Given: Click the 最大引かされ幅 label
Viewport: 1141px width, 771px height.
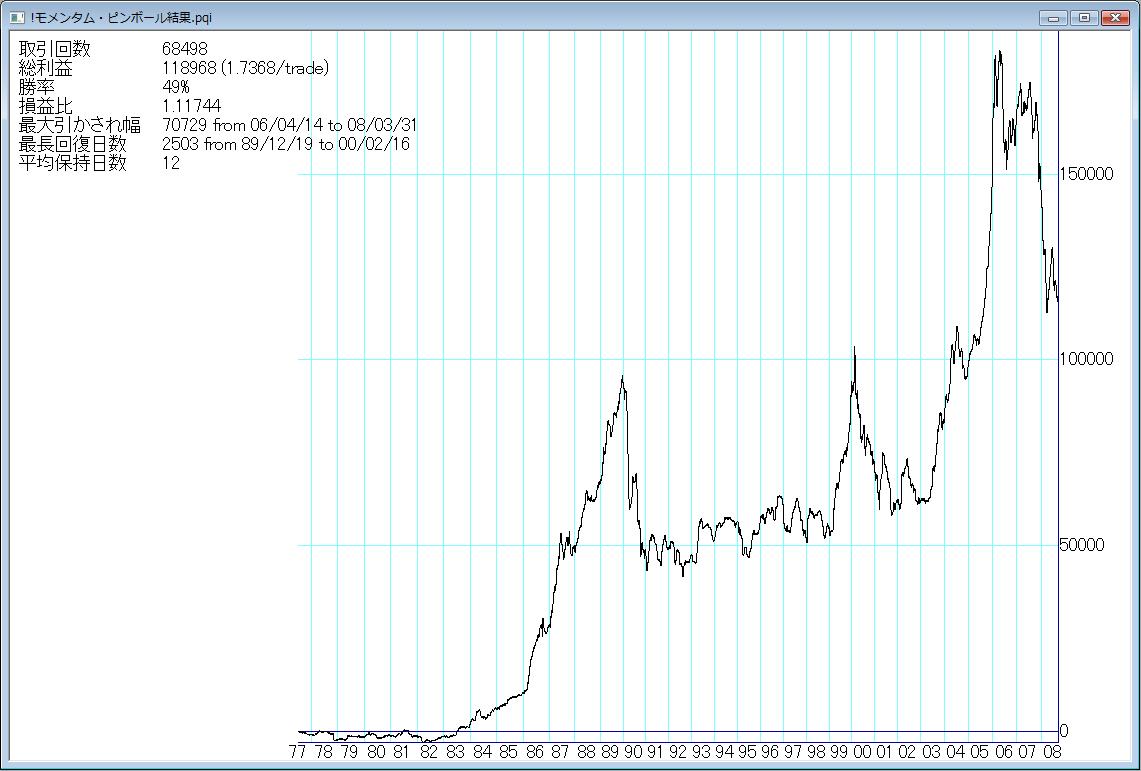Looking at the screenshot, I should coord(80,125).
